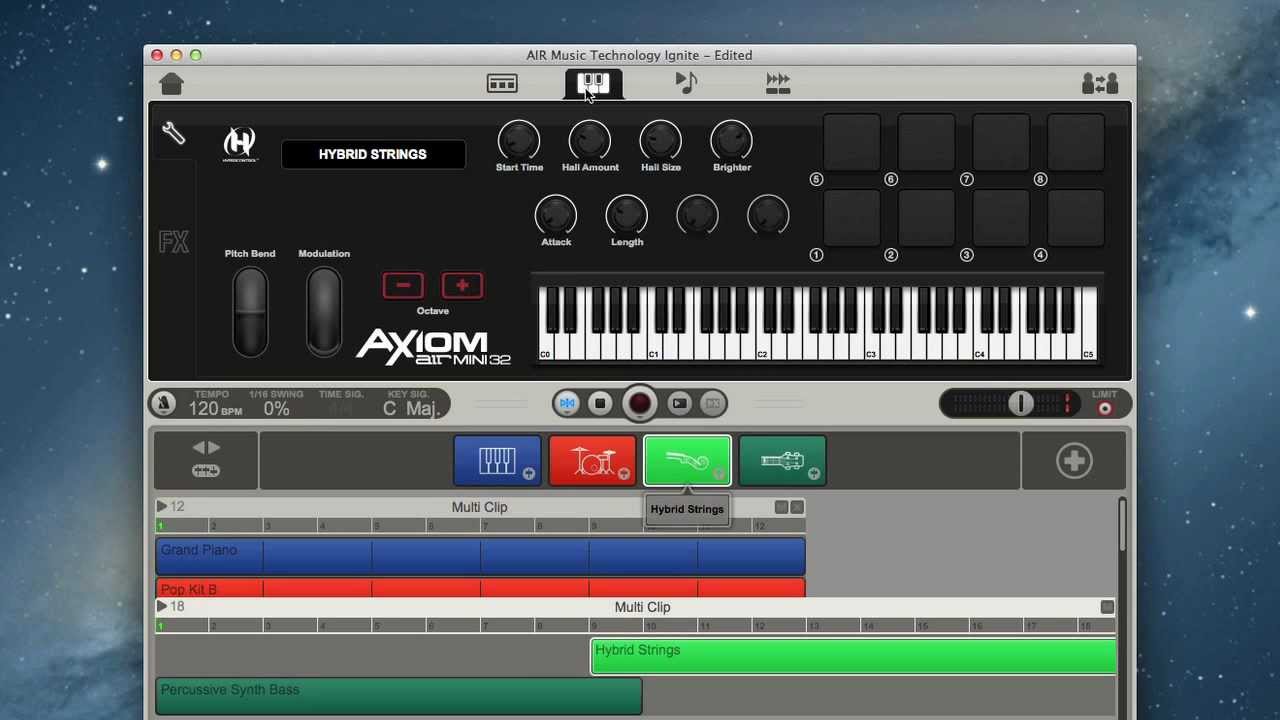Select the green Hybrid Strings player
This screenshot has height=720, width=1280.
coord(687,461)
